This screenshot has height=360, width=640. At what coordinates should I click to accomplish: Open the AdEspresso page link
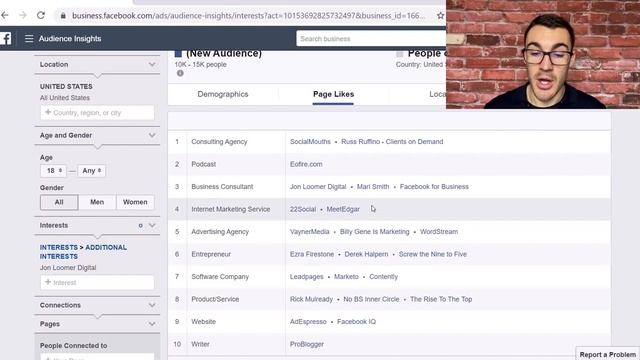click(308, 321)
